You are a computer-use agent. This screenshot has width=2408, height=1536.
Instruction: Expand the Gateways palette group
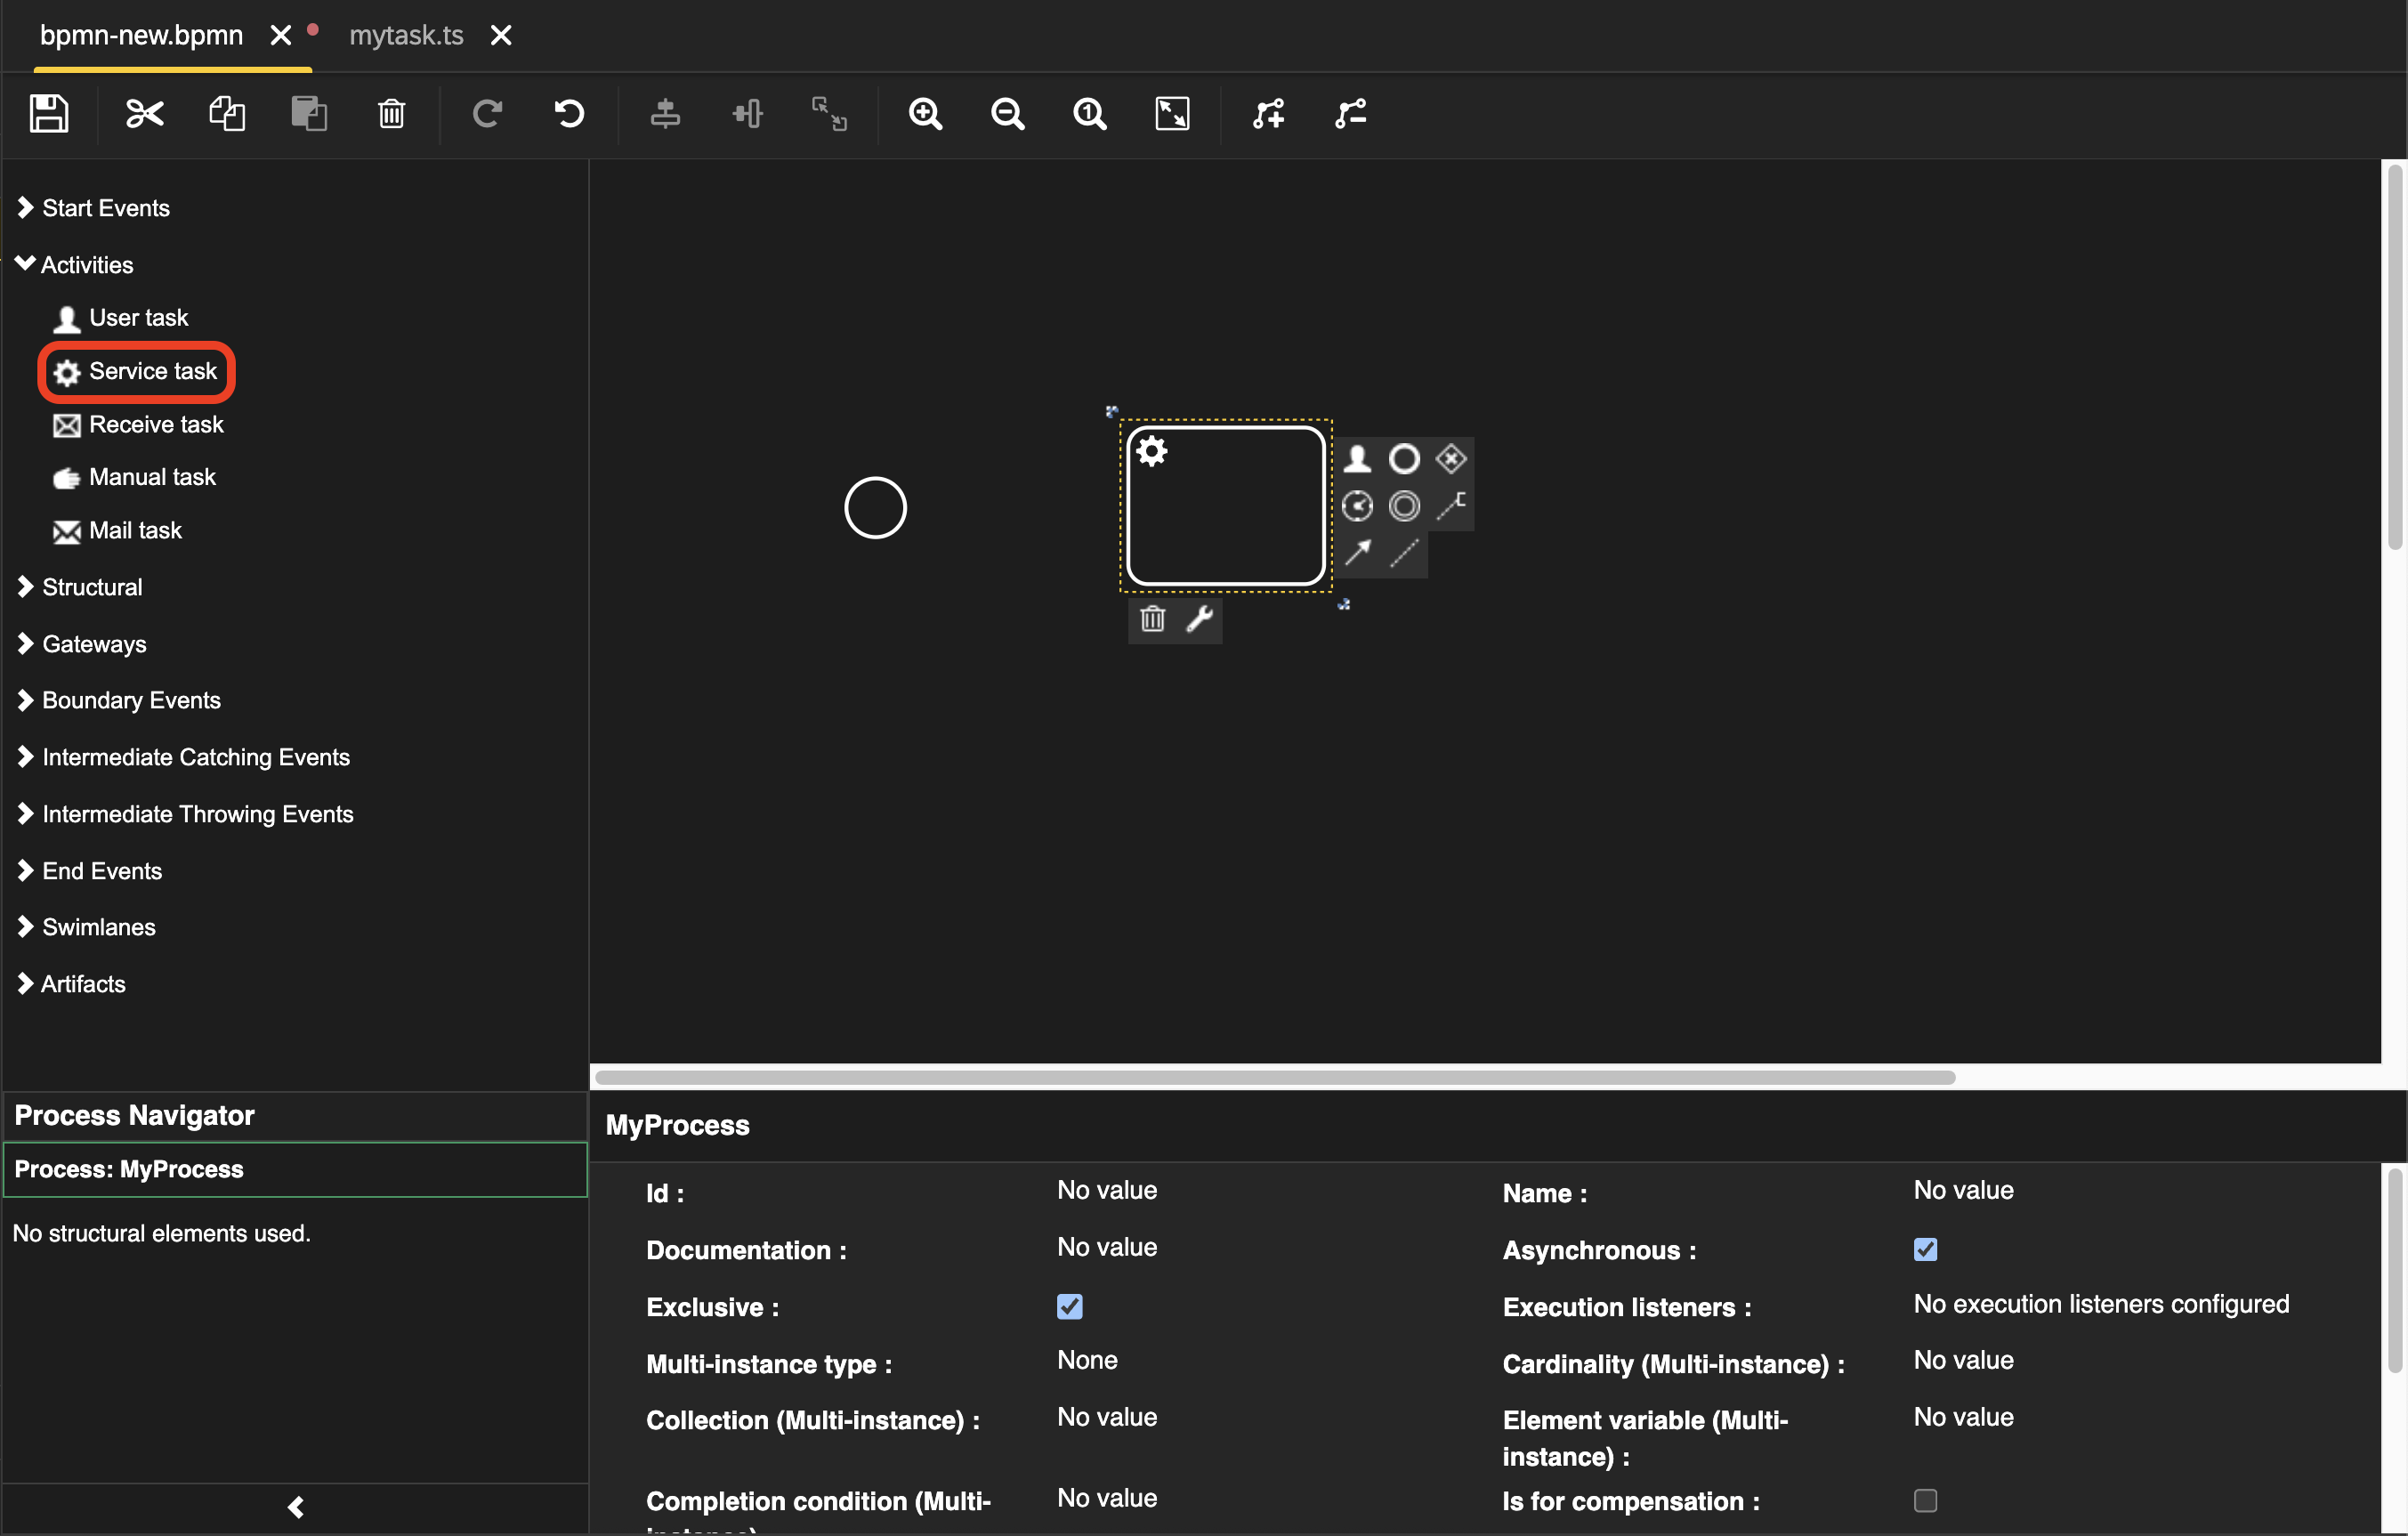tap(93, 643)
